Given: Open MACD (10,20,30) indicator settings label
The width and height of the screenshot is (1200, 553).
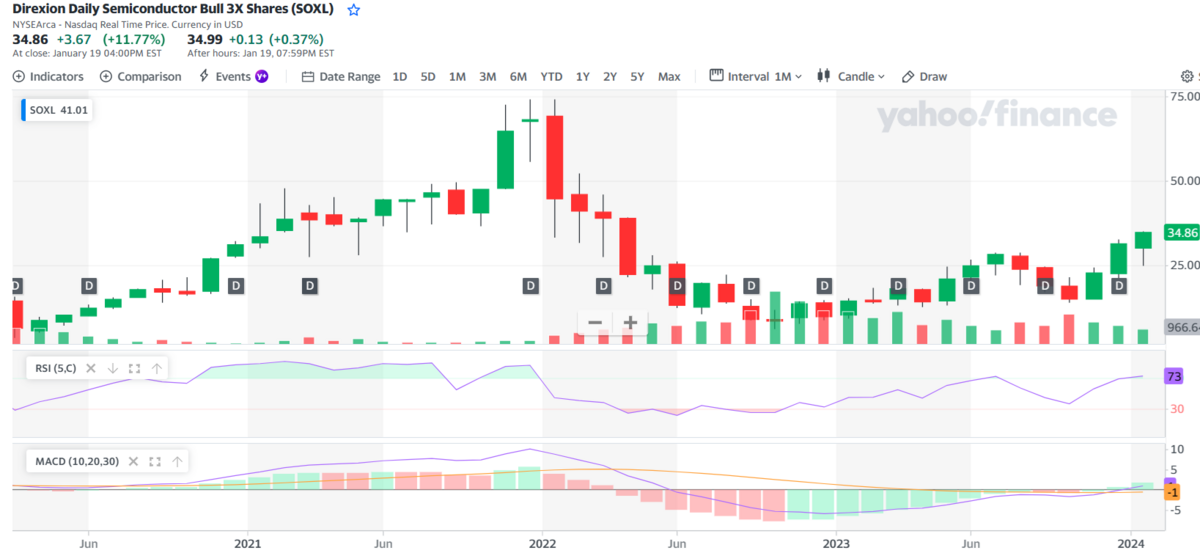Looking at the screenshot, I should pos(75,461).
